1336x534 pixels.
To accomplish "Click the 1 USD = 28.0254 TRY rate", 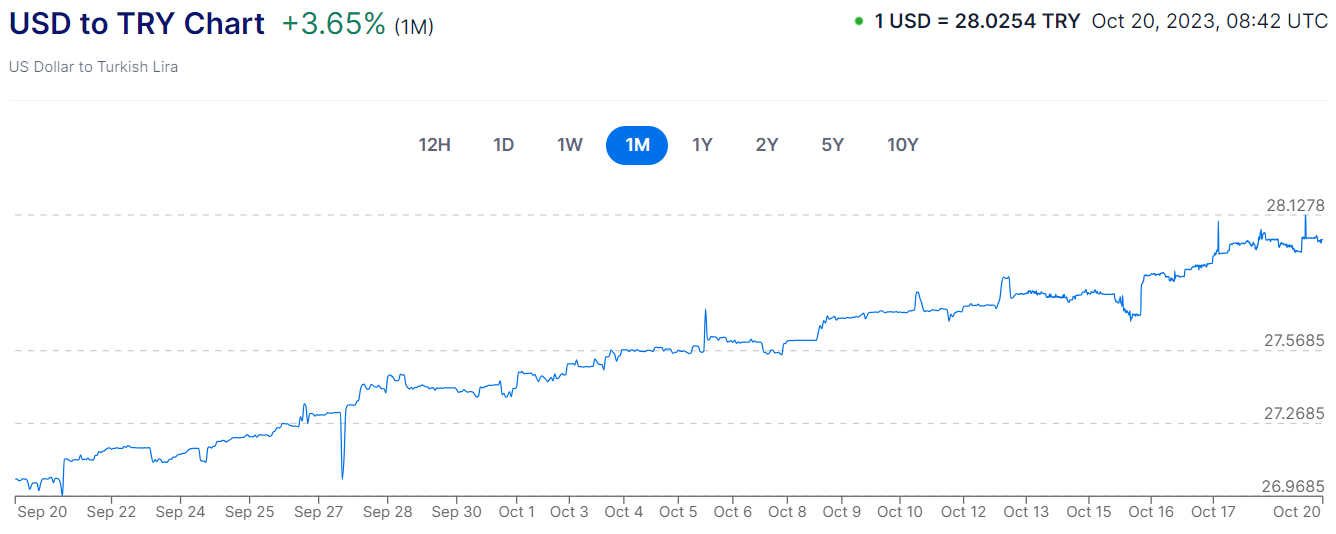I will [977, 21].
